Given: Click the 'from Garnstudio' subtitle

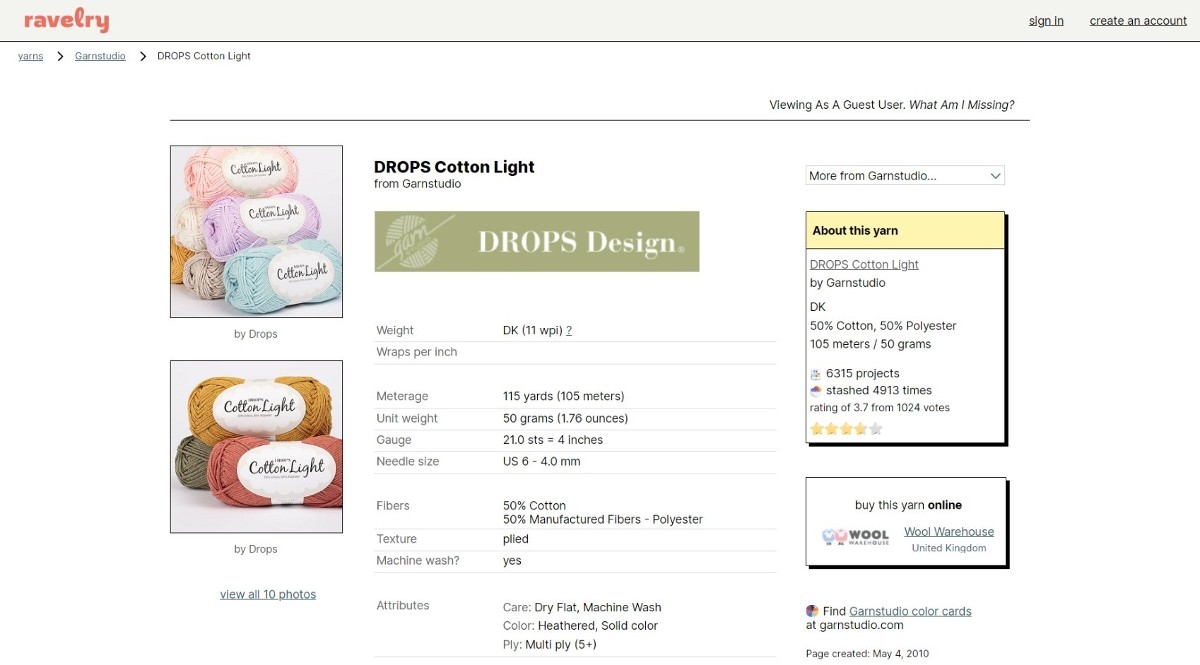Looking at the screenshot, I should (417, 184).
